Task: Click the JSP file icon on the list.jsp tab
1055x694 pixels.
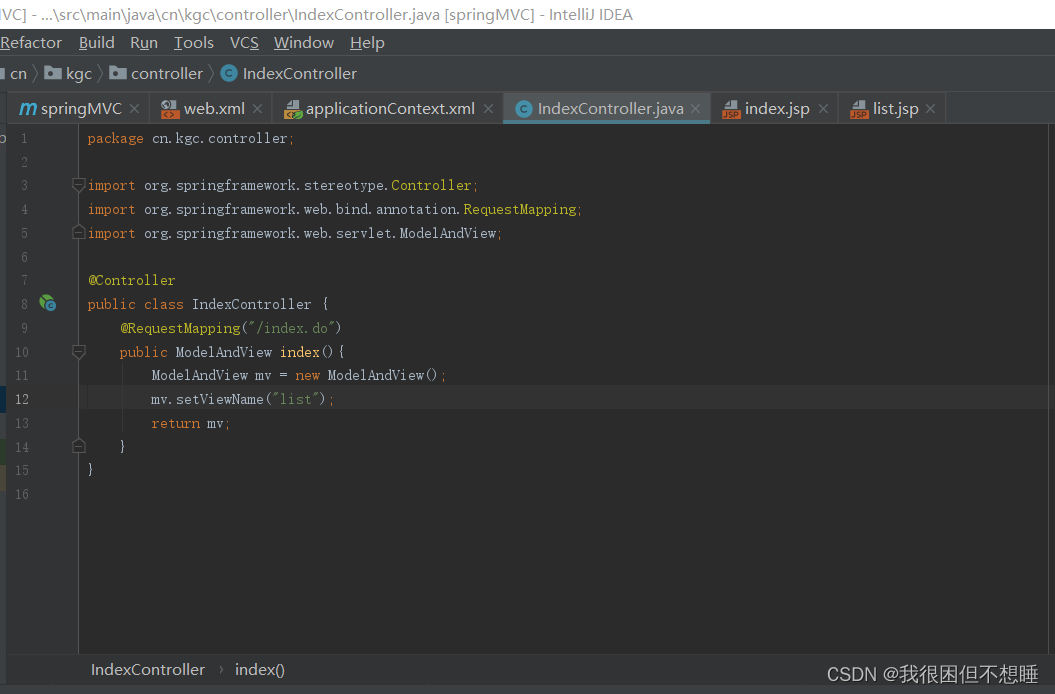Action: 857,108
